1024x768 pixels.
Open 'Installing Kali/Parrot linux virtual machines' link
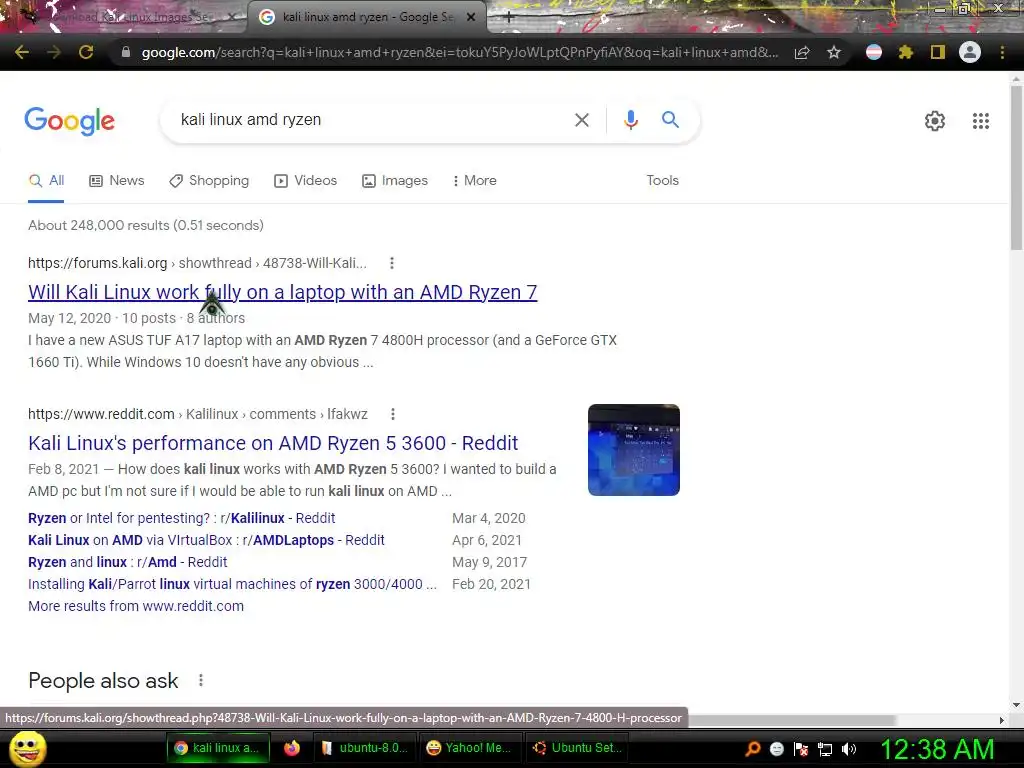[232, 584]
